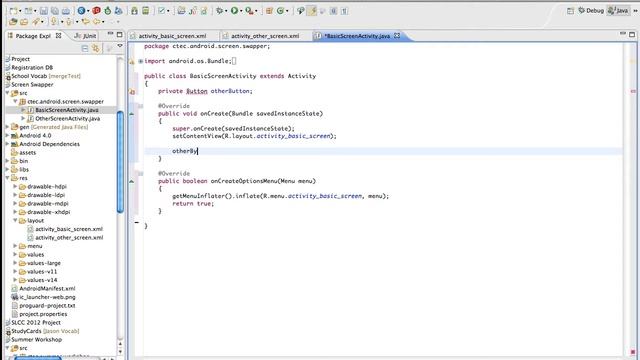Expand the menu folder
Screen dimensions: 640x360
(15, 246)
